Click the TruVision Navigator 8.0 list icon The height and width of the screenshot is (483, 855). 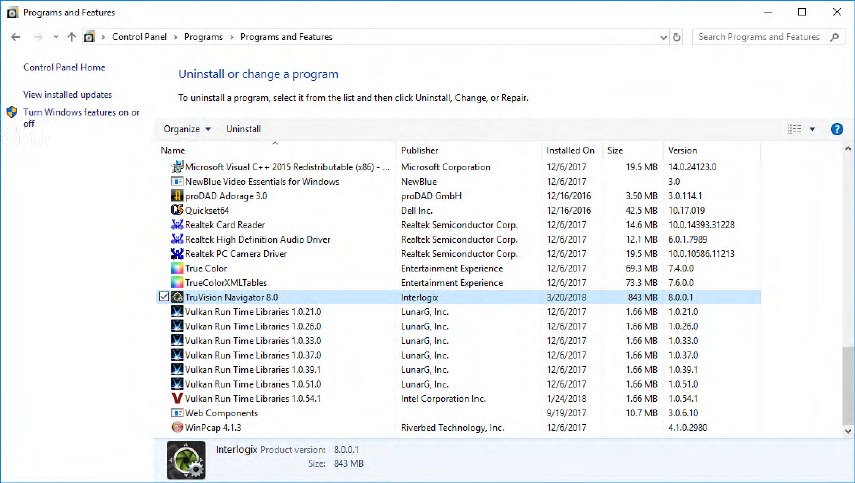(177, 297)
